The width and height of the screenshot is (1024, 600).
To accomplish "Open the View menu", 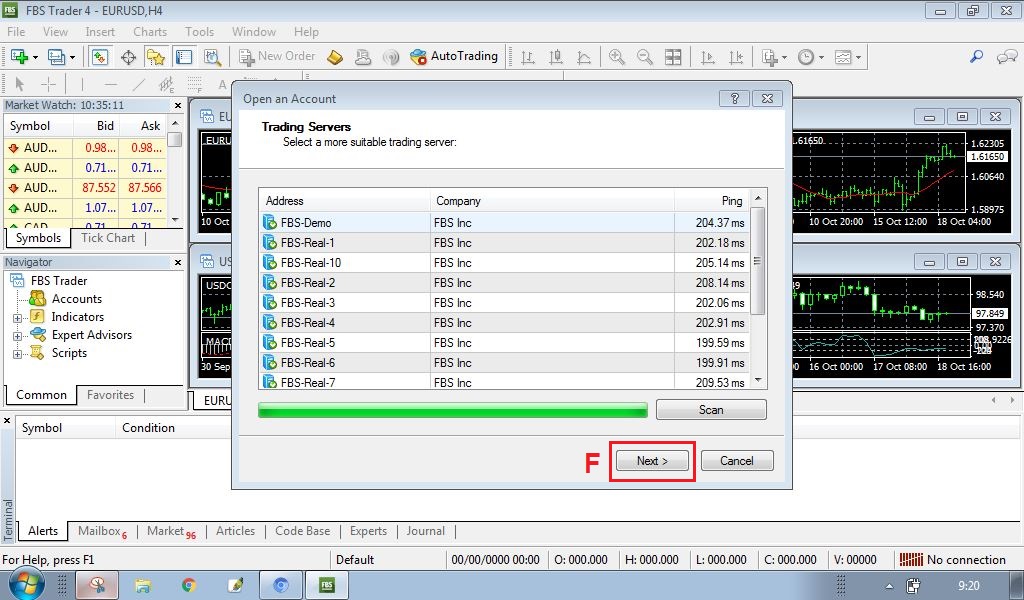I will tap(55, 31).
